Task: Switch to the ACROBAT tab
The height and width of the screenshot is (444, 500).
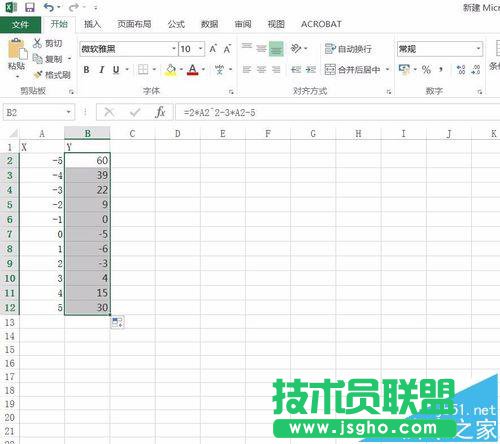Action: 321,24
